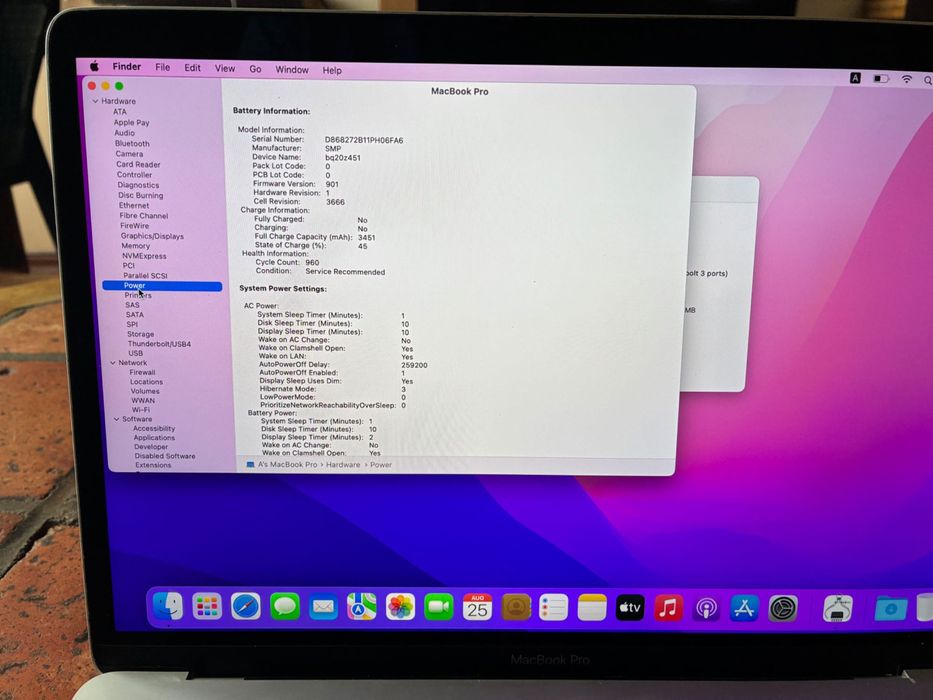Open Mail app from the Dock
The image size is (933, 700).
click(323, 607)
